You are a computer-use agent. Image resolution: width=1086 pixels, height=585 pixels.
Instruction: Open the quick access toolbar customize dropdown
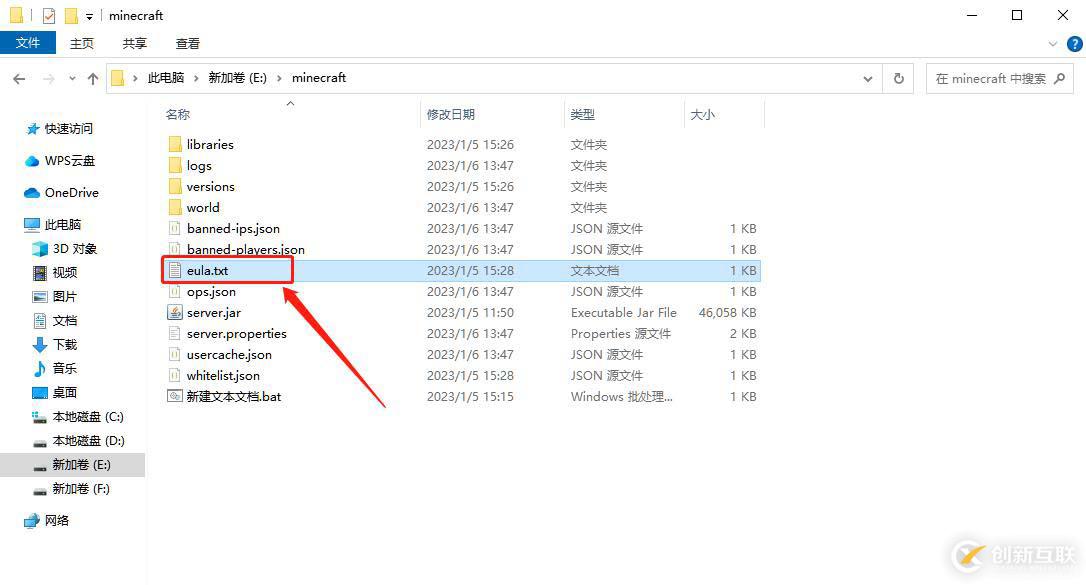click(89, 17)
